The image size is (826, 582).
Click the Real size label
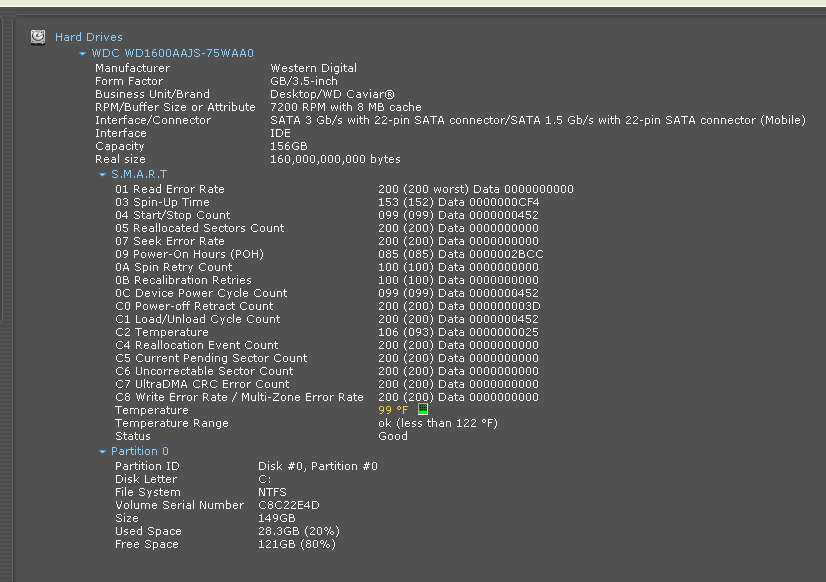pos(120,159)
